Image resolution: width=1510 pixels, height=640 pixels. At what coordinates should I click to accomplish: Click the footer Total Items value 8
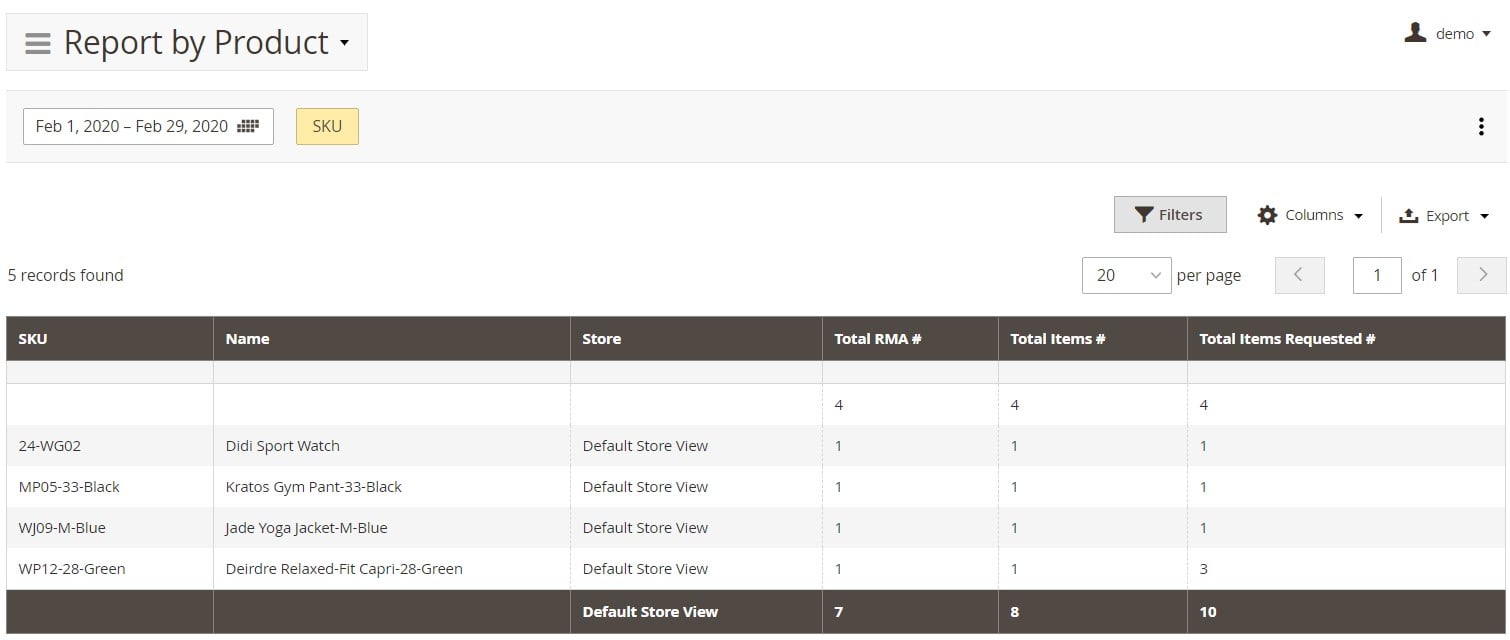1015,612
